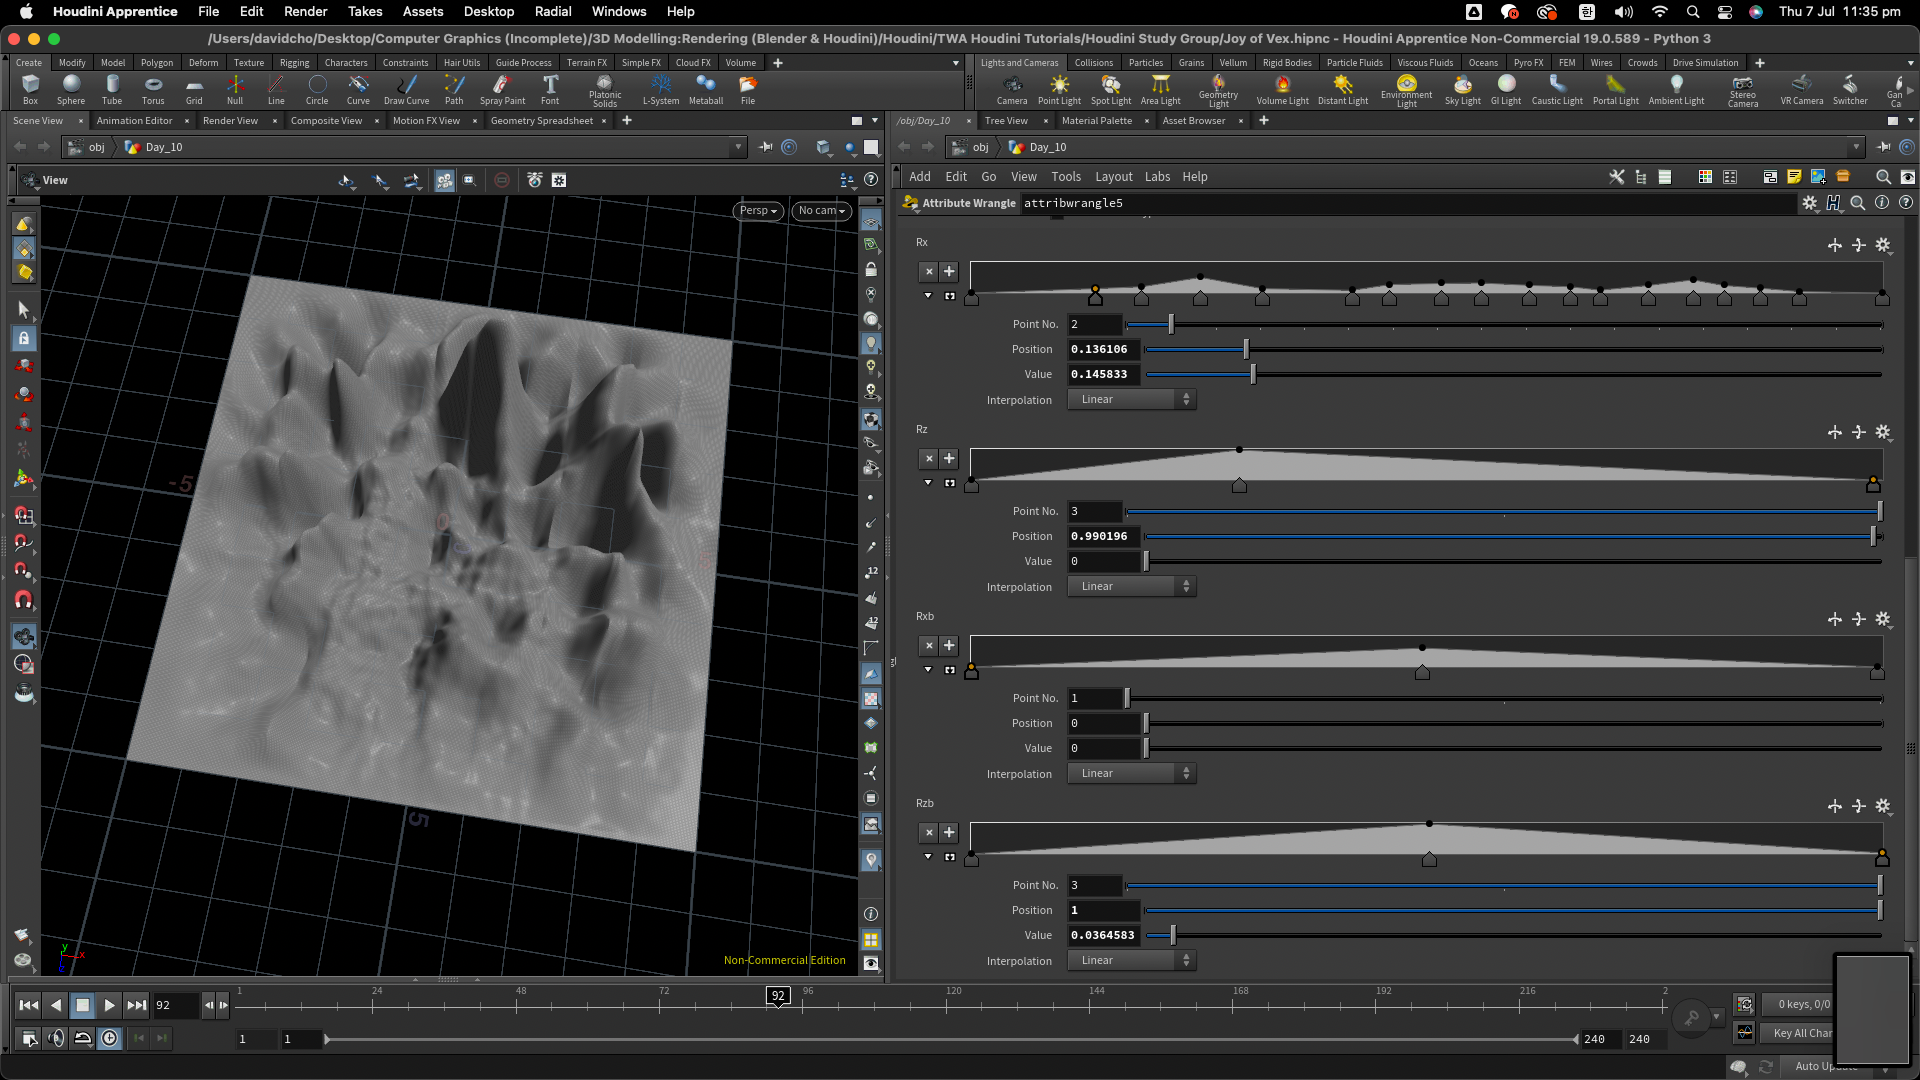Select the L-System shelf tool

pyautogui.click(x=660, y=89)
